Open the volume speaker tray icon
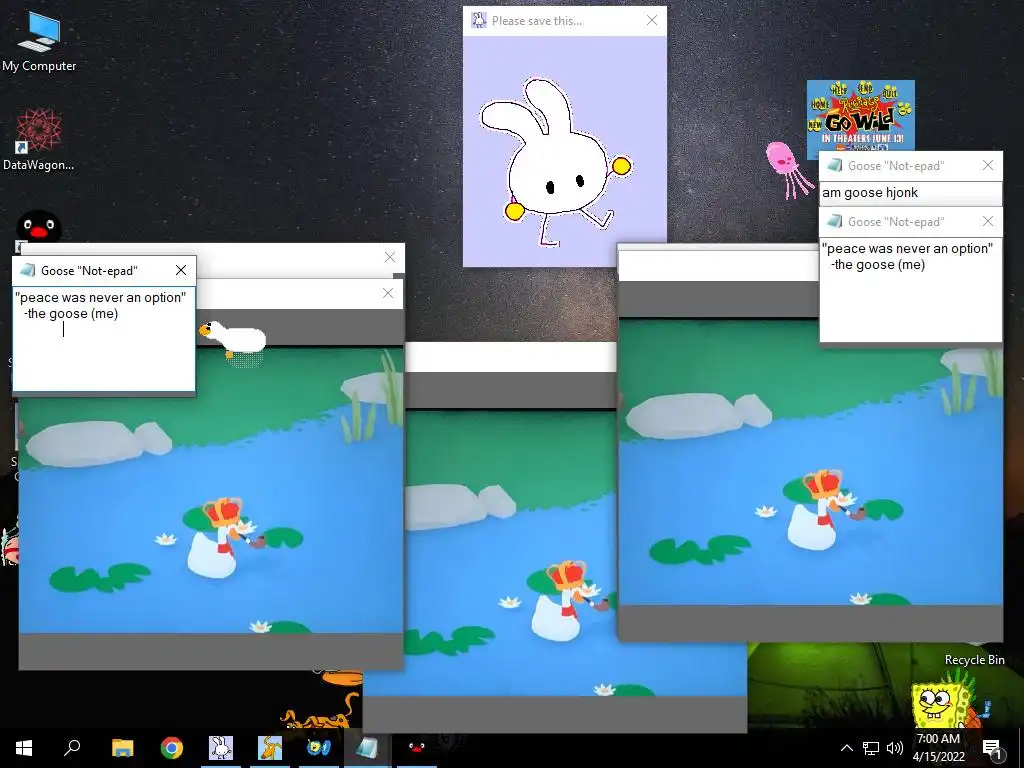 point(895,748)
